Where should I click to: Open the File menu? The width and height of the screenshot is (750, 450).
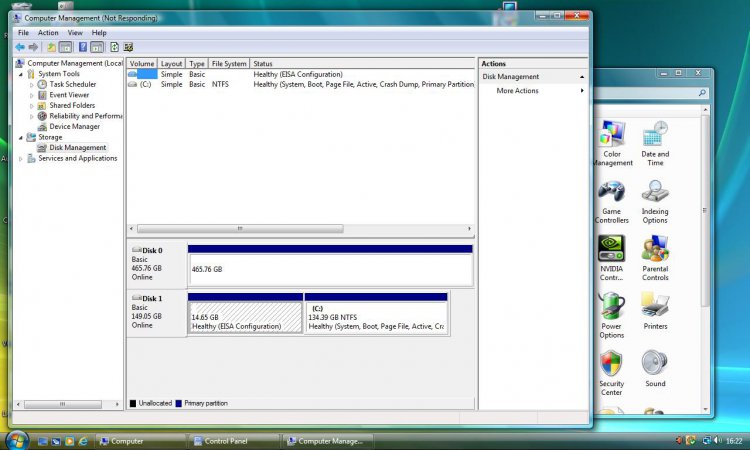23,33
